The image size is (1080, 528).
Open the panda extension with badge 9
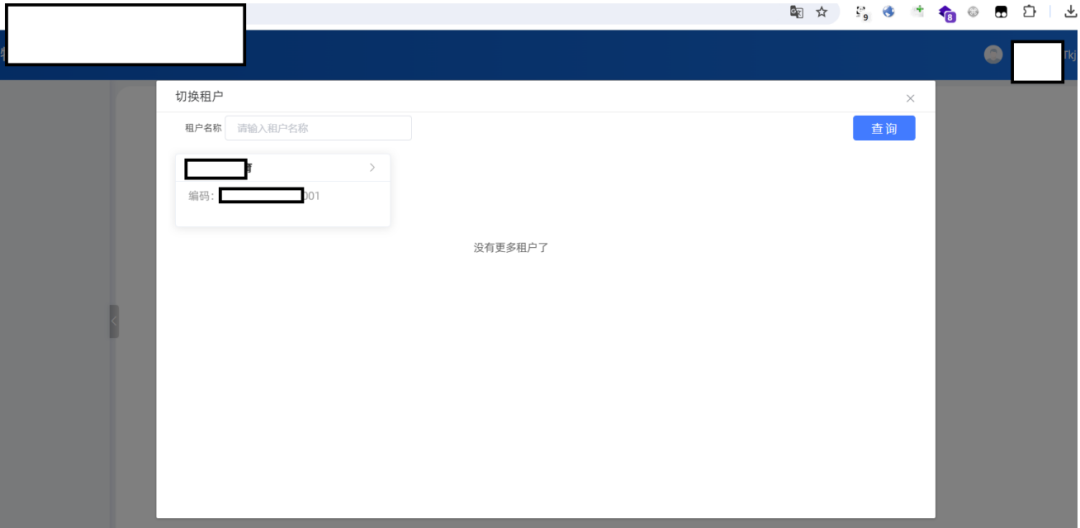[x=862, y=12]
